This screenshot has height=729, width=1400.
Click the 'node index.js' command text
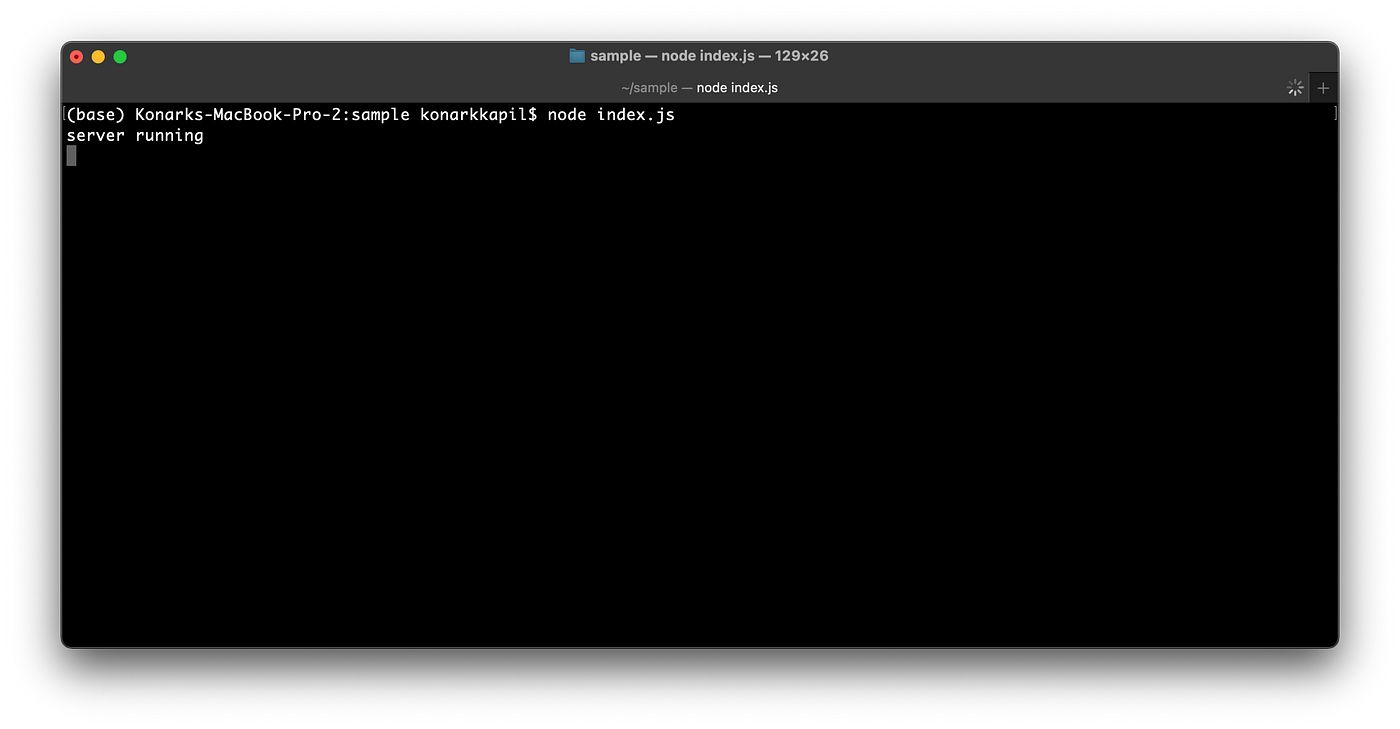pos(611,115)
